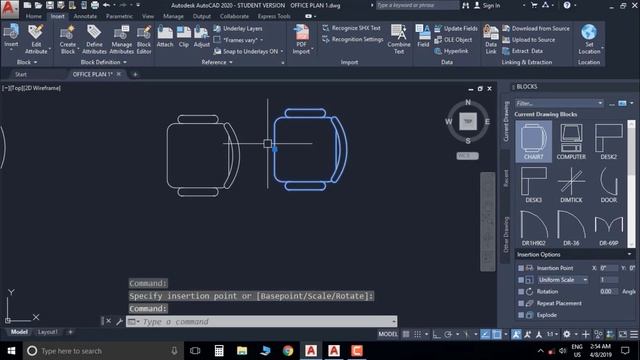640x360 pixels.
Task: Click the ViewCube TOP face
Action: click(468, 122)
